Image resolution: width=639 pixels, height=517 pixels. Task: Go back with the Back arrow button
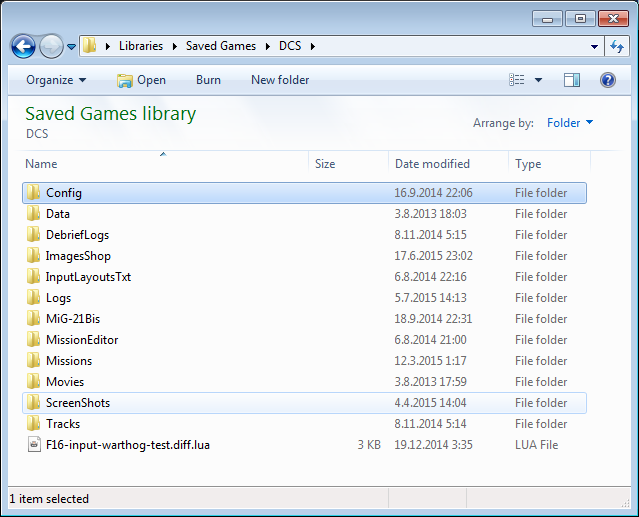(x=23, y=46)
